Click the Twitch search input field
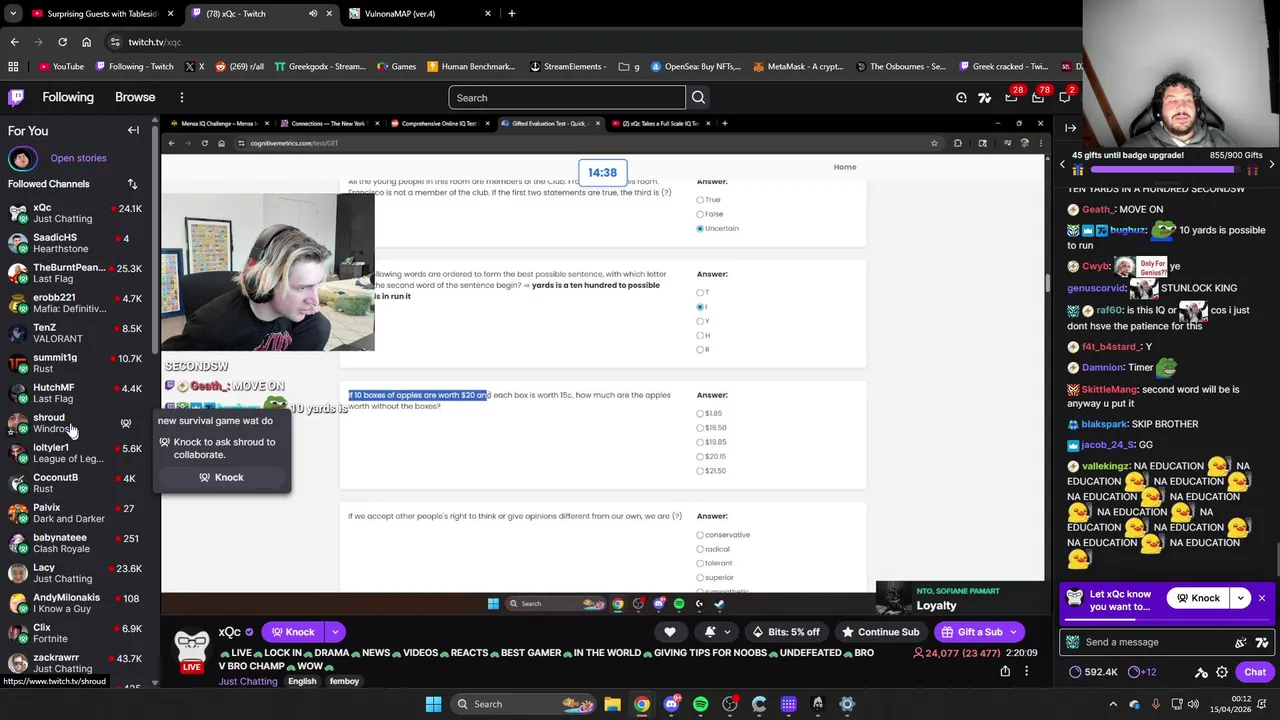This screenshot has height=720, width=1280. point(567,98)
